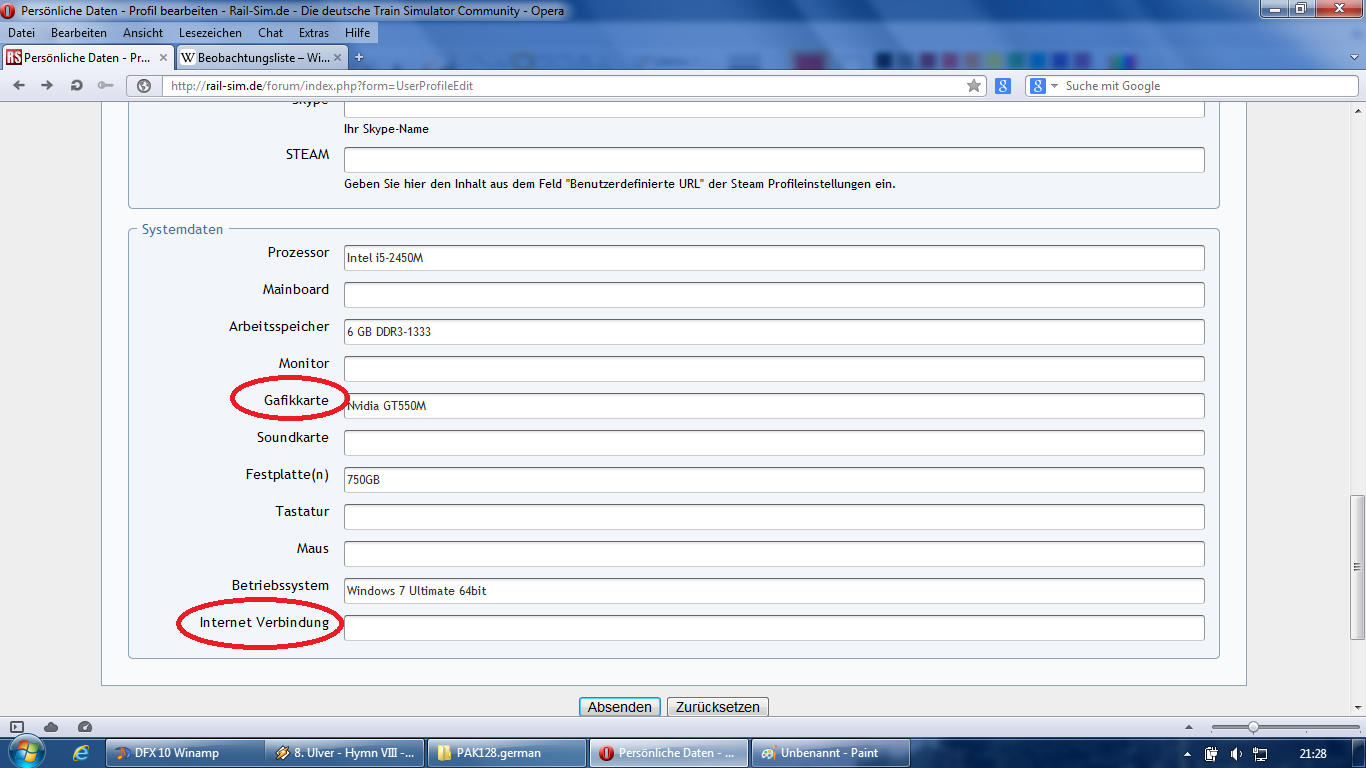Close the Beobachtungsliste tab
The height and width of the screenshot is (768, 1366).
(x=339, y=58)
